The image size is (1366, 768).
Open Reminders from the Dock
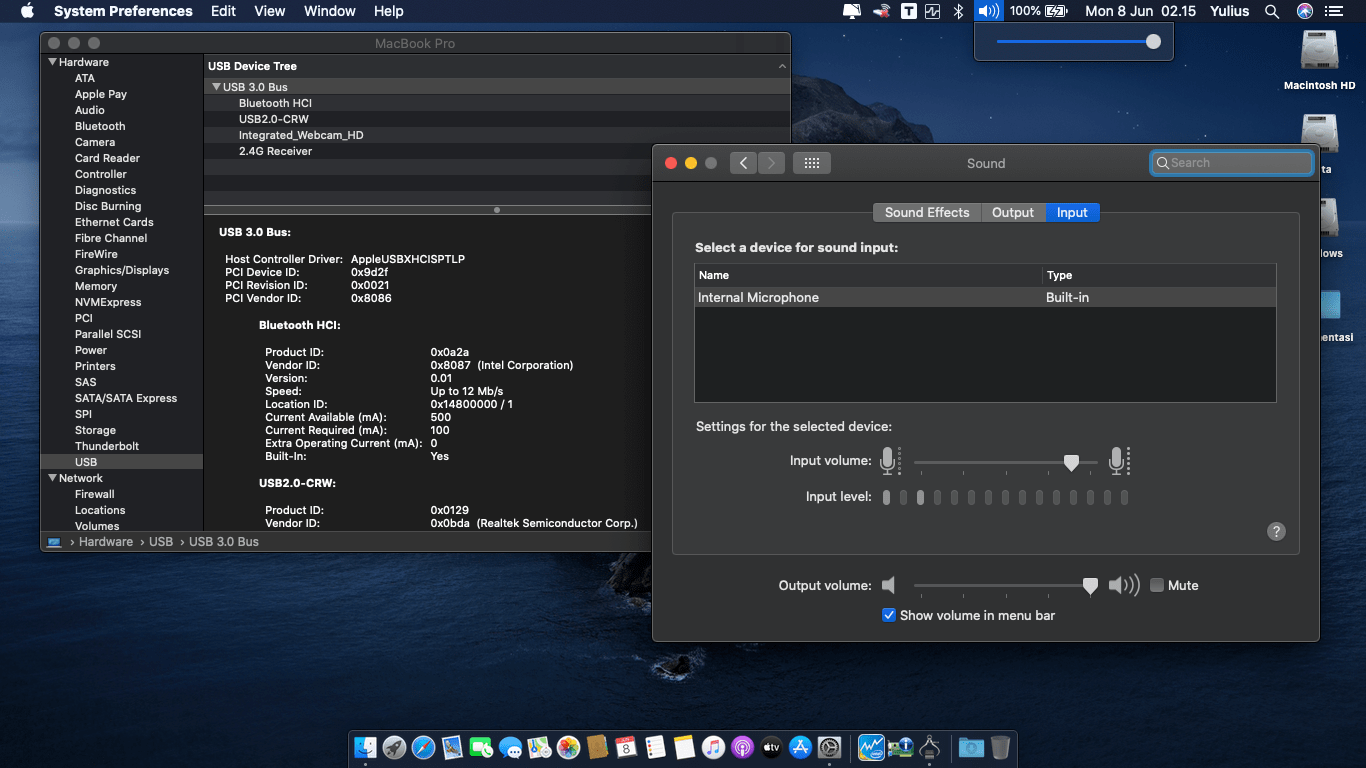tap(655, 747)
